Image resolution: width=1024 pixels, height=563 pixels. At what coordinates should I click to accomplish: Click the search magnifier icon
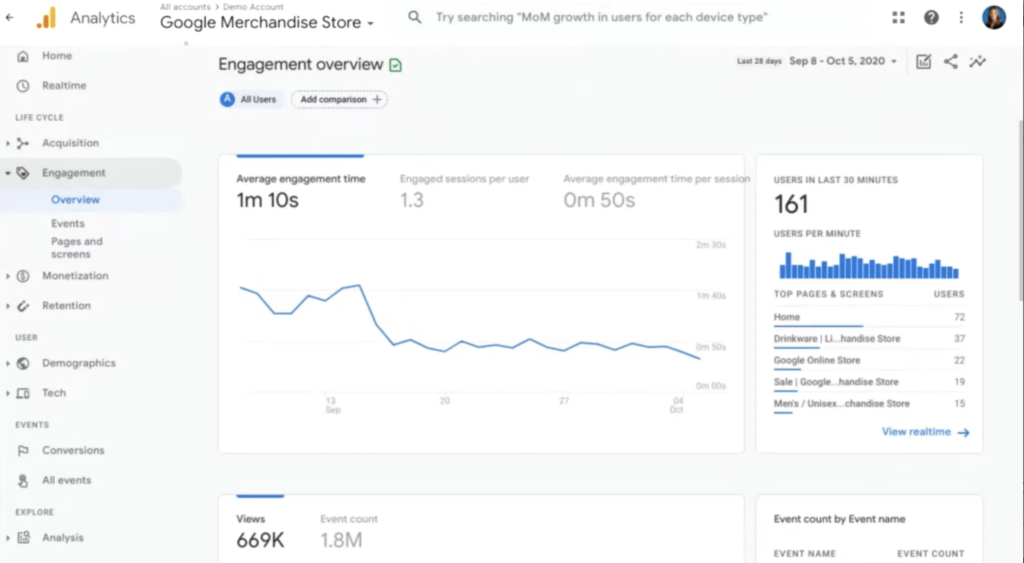coord(415,17)
